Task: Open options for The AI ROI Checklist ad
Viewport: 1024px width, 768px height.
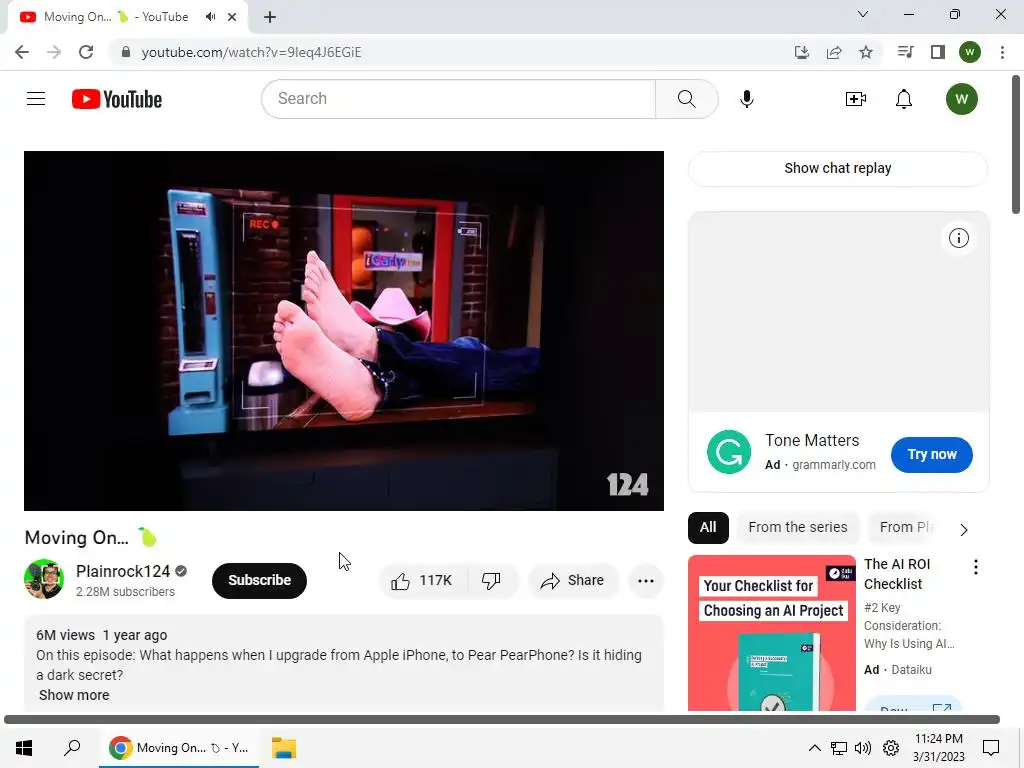Action: pyautogui.click(x=976, y=567)
